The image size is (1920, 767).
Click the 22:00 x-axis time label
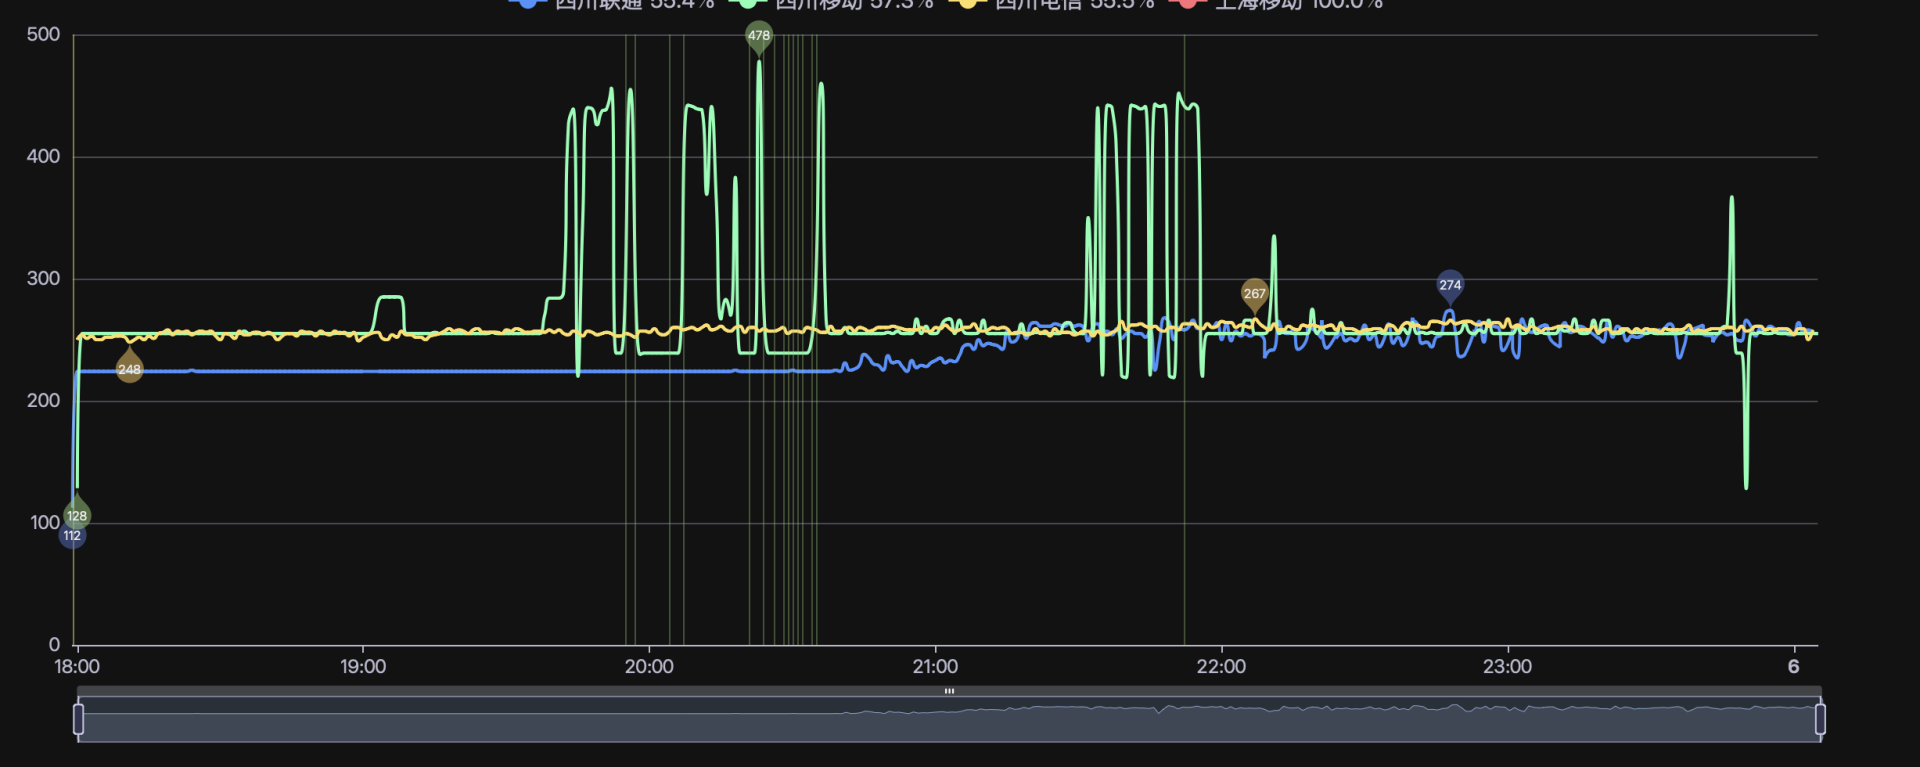point(1221,667)
